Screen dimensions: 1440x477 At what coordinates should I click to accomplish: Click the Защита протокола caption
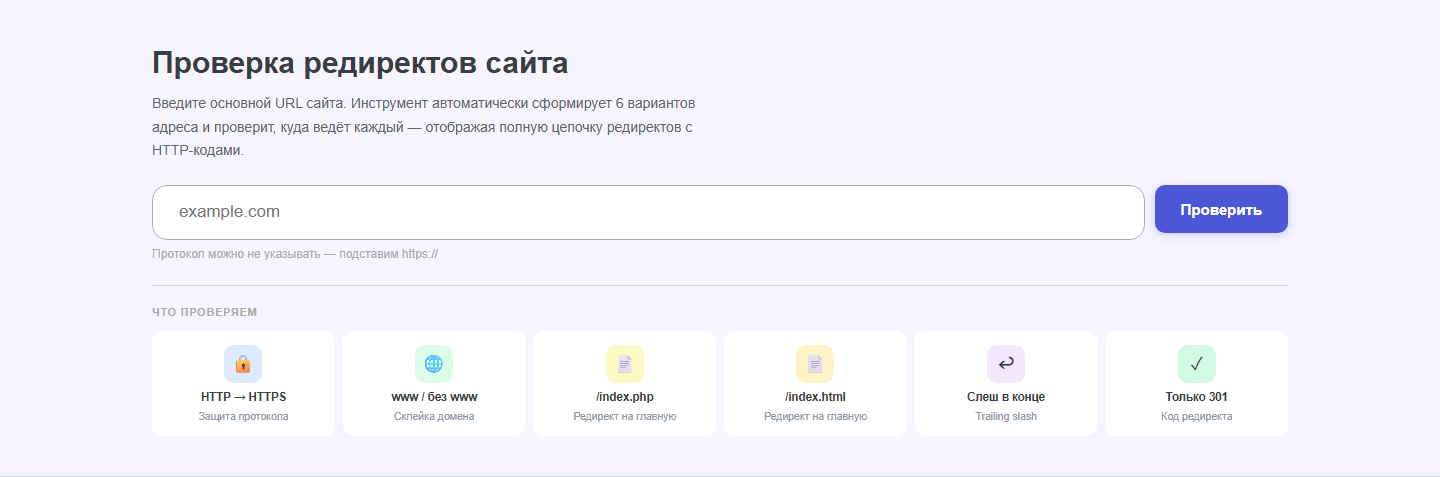coord(243,416)
